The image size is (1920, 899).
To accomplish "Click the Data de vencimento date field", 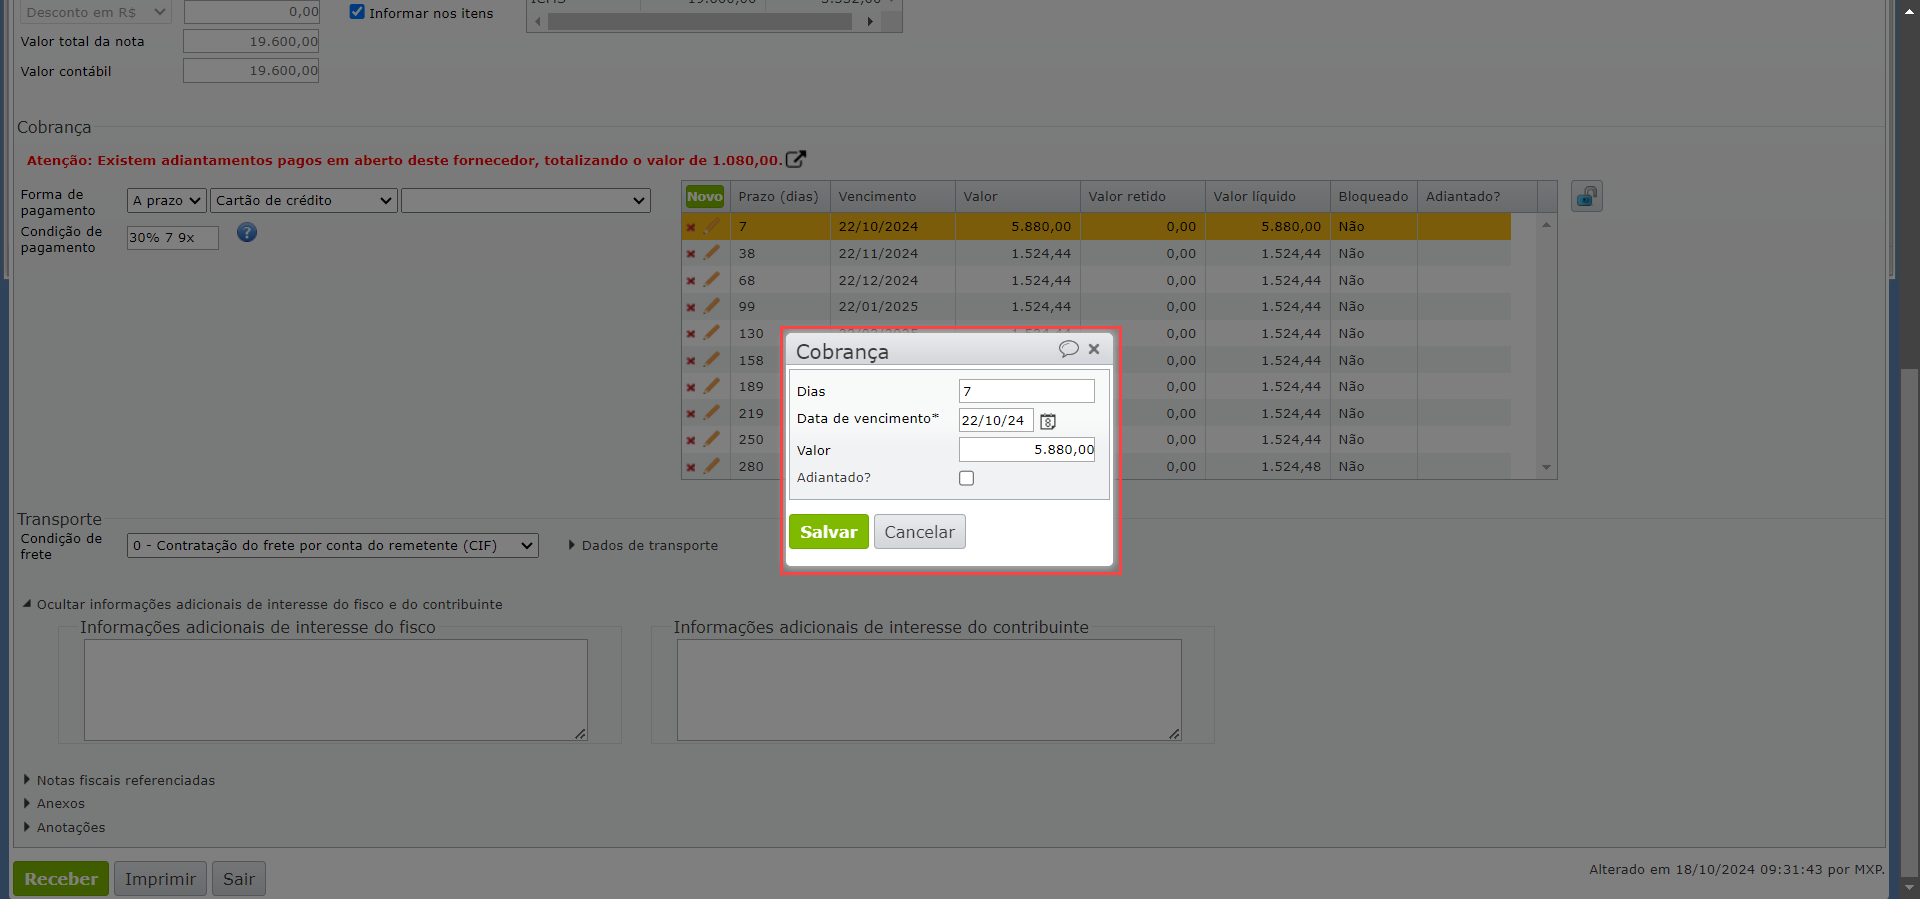I will tap(996, 420).
